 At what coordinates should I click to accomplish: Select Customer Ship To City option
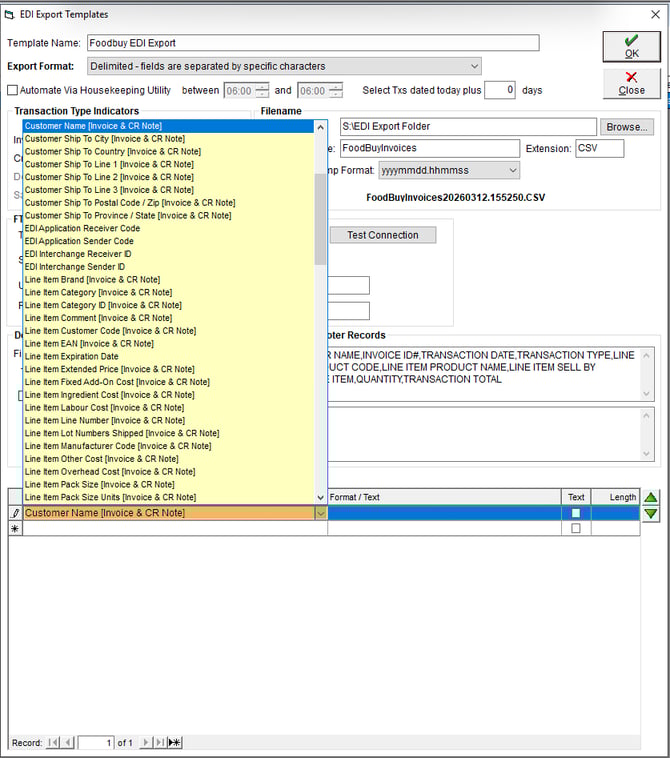(x=168, y=139)
